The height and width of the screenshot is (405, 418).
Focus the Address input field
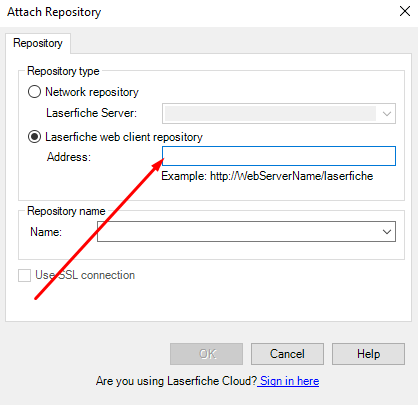(x=279, y=156)
